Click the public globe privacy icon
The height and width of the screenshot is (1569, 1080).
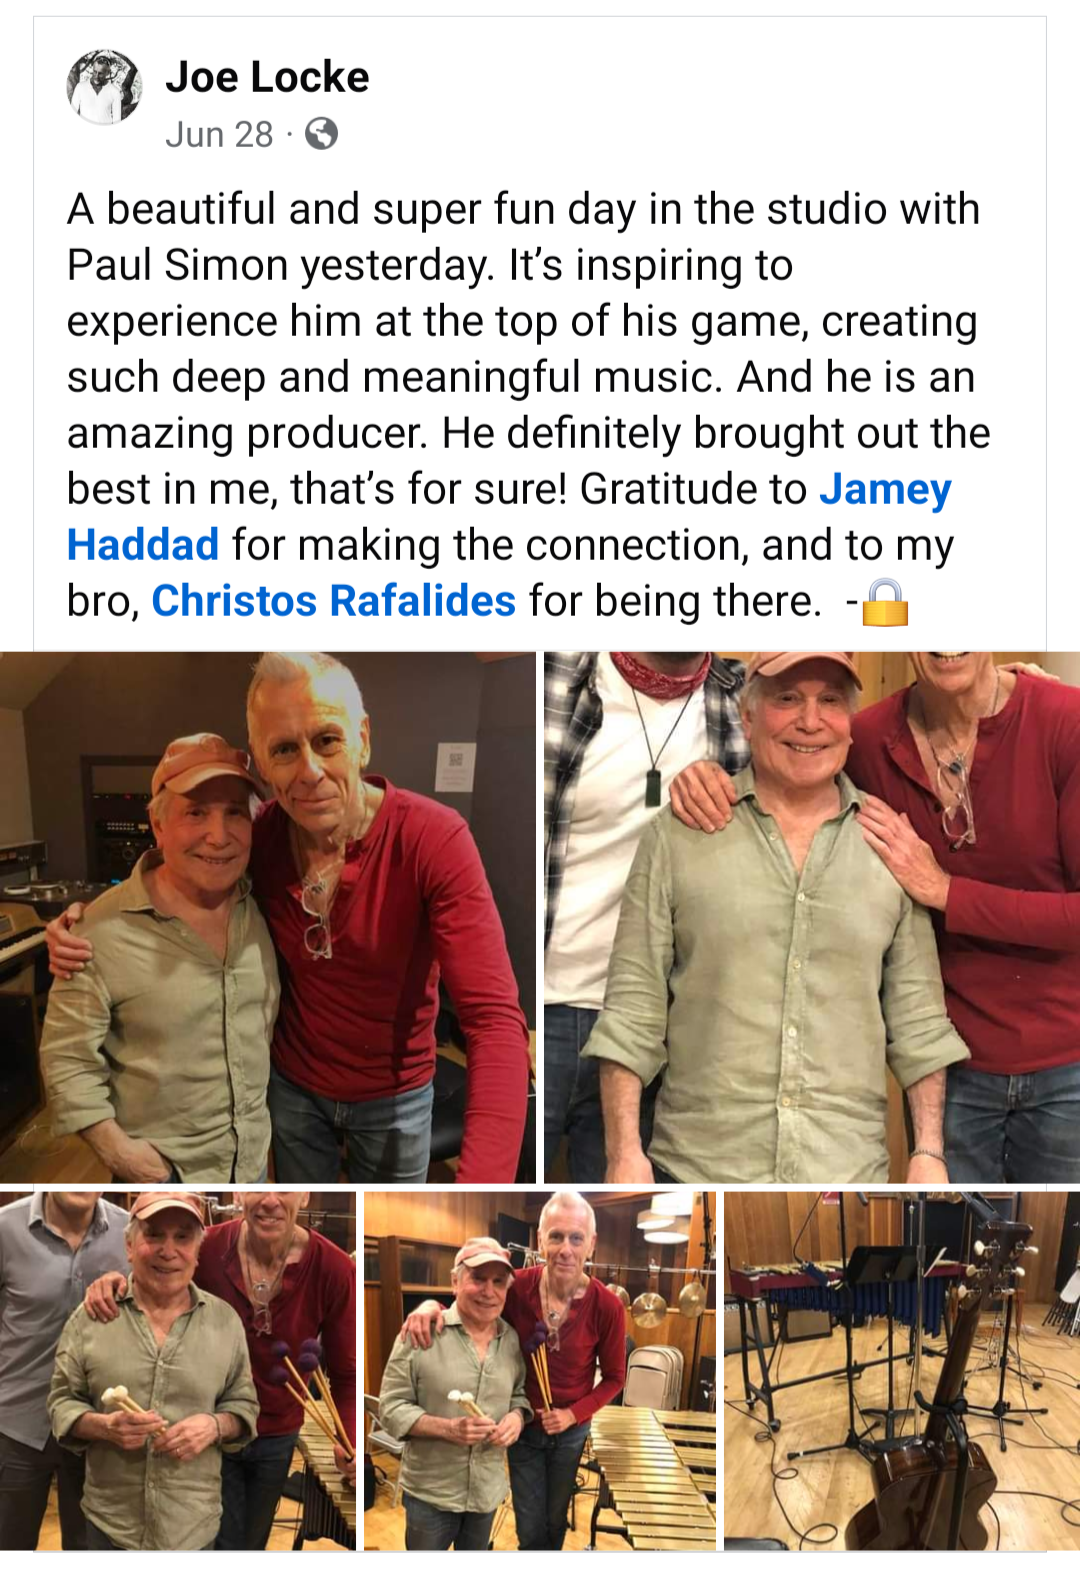click(x=321, y=134)
